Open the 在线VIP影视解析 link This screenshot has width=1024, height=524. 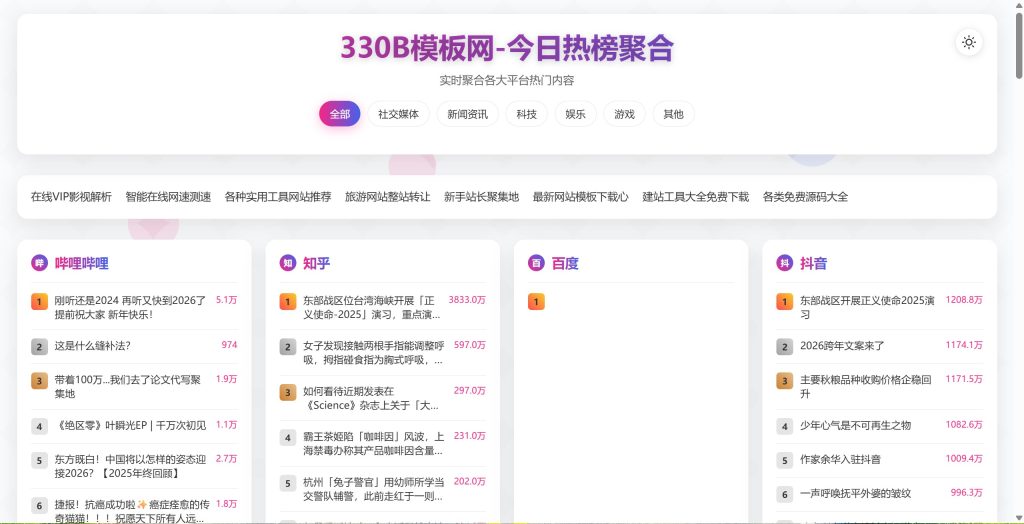71,197
